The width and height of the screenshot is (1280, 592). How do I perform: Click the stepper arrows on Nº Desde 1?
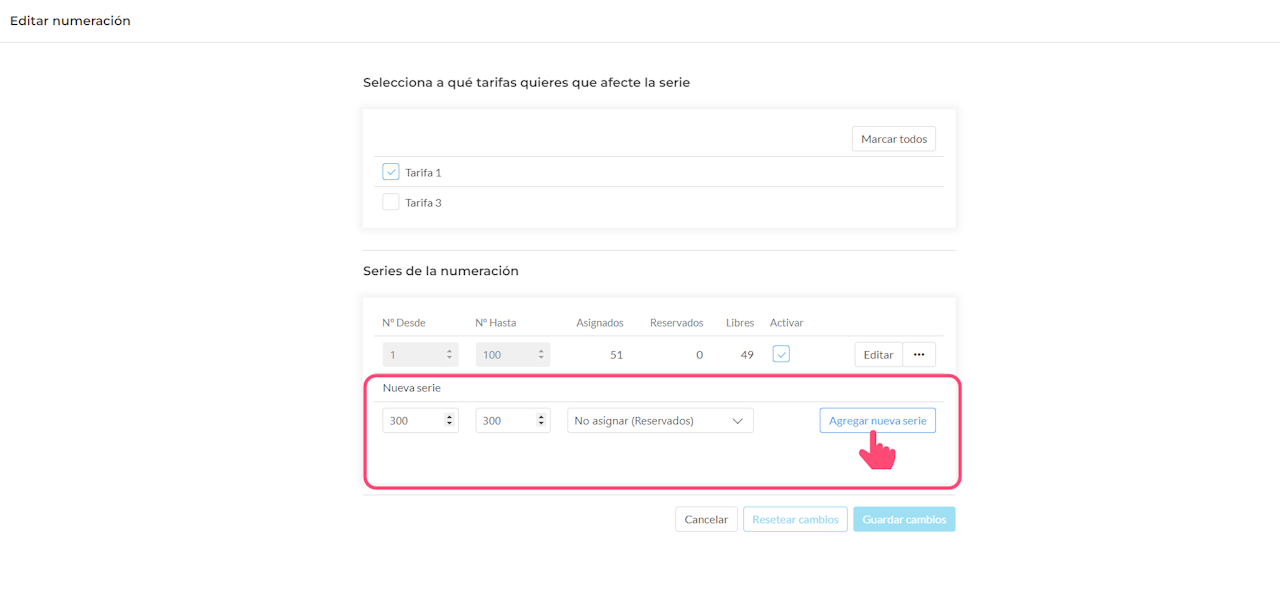[x=450, y=355]
